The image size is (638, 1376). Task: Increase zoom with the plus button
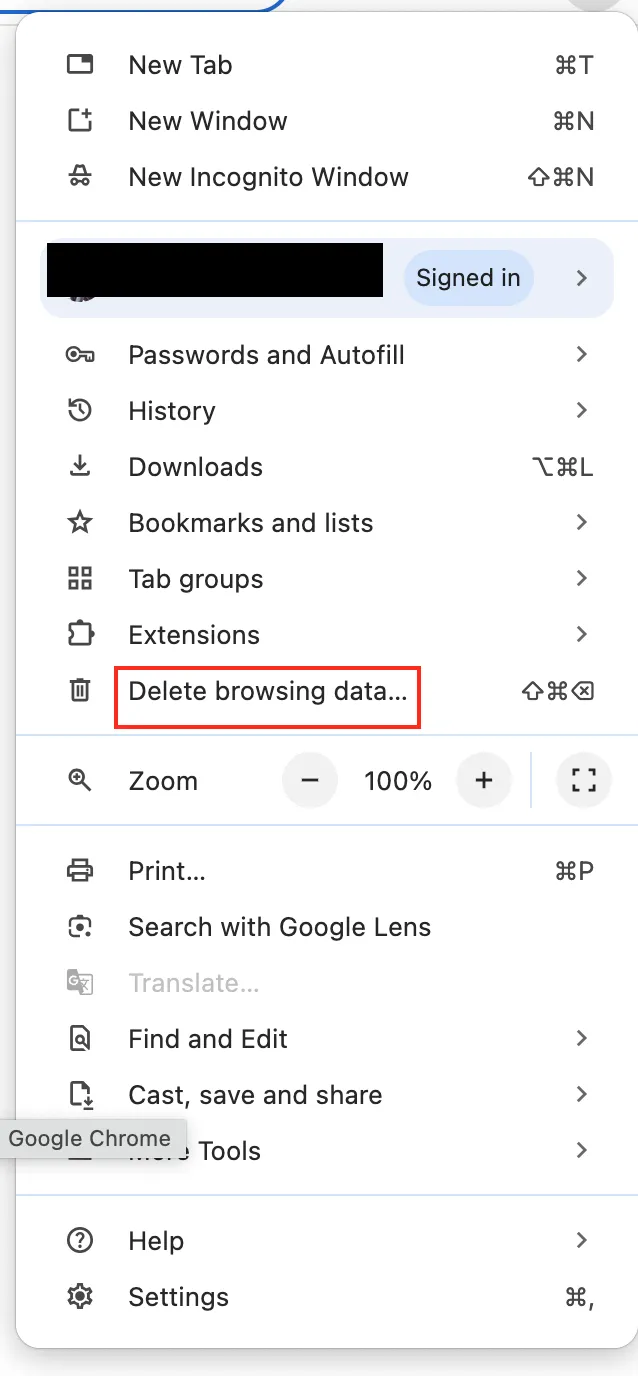[484, 780]
